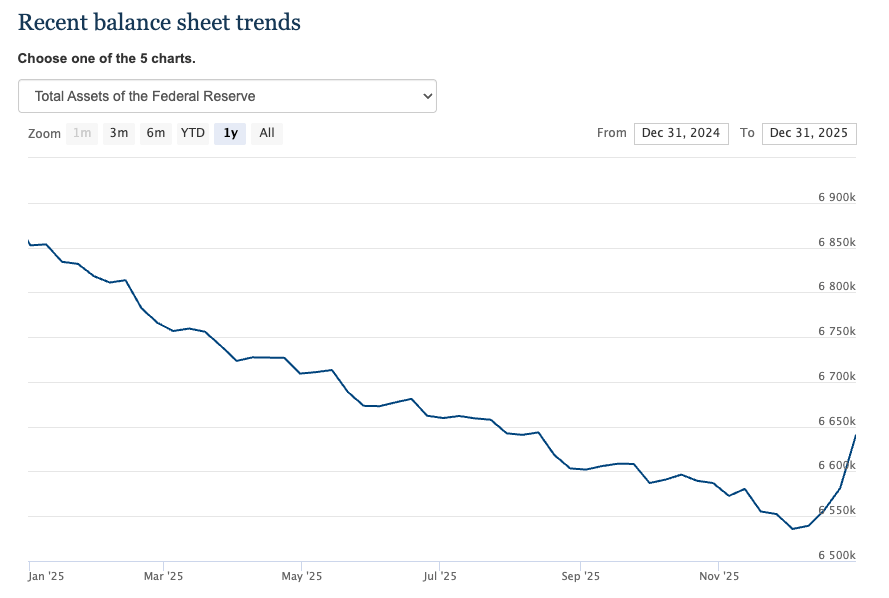889x598 pixels.
Task: Select the 3m zoom range
Action: [119, 133]
